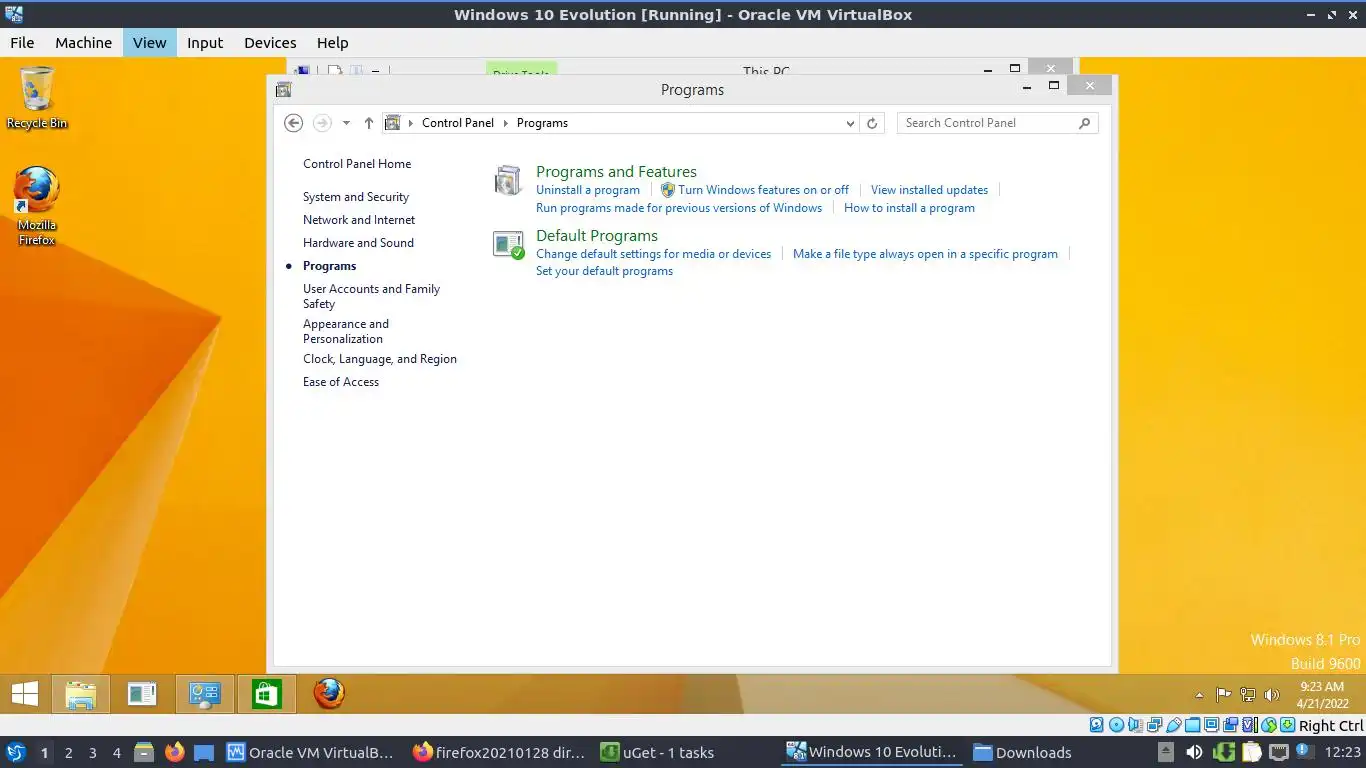Open the VirtualBox Help menu
Image resolution: width=1366 pixels, height=768 pixels.
pyautogui.click(x=332, y=42)
